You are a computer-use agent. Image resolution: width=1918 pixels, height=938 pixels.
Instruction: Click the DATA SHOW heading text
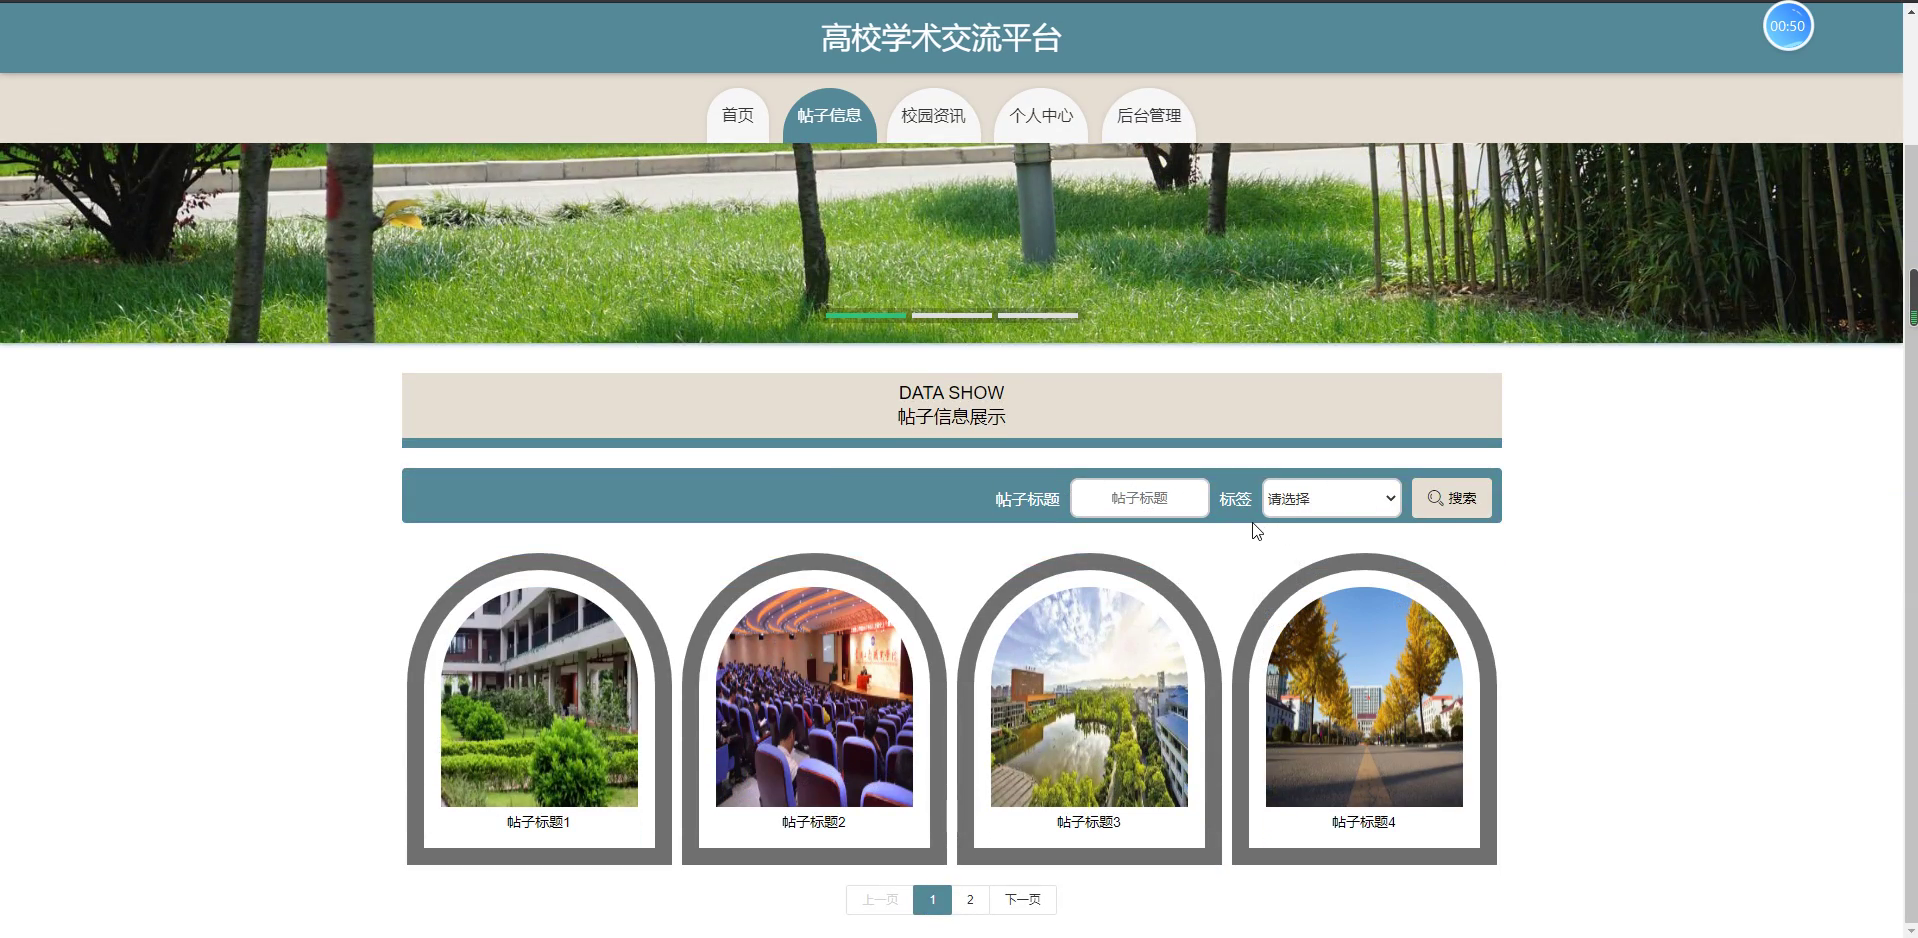(x=952, y=393)
